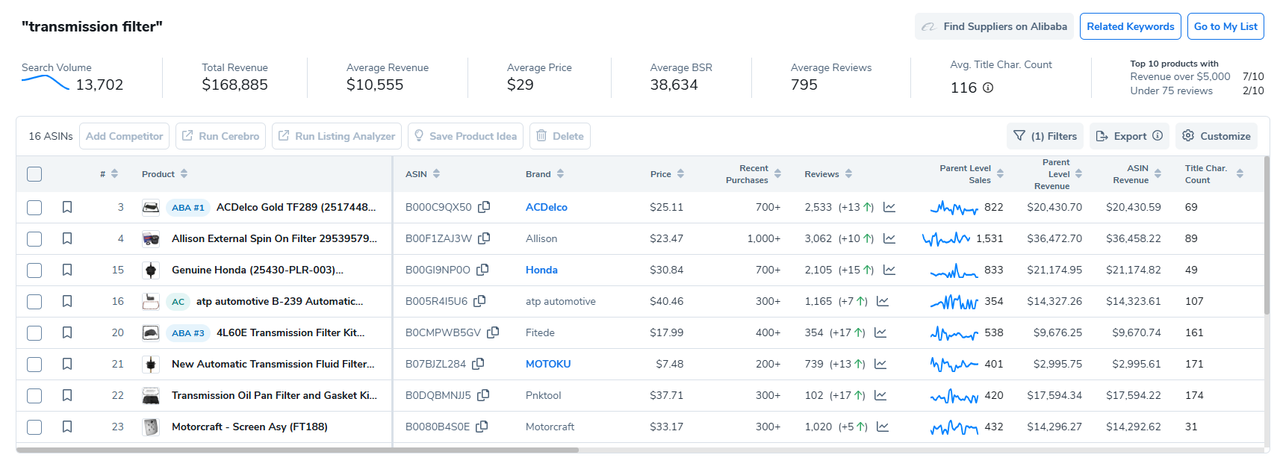Click the Save Product Idea button
Screen dimensions: 1280x467
[x=465, y=136]
